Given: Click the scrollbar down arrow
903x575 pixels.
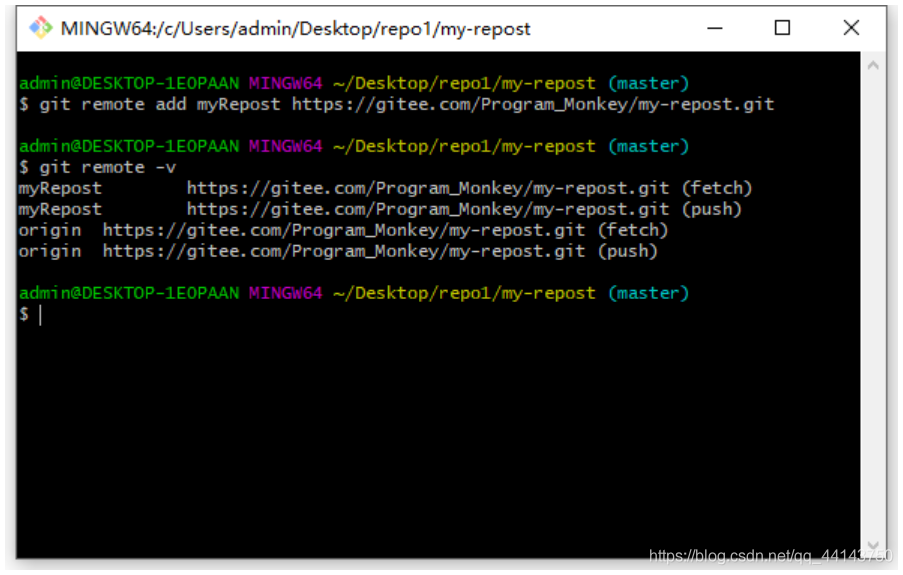Looking at the screenshot, I should 873,545.
